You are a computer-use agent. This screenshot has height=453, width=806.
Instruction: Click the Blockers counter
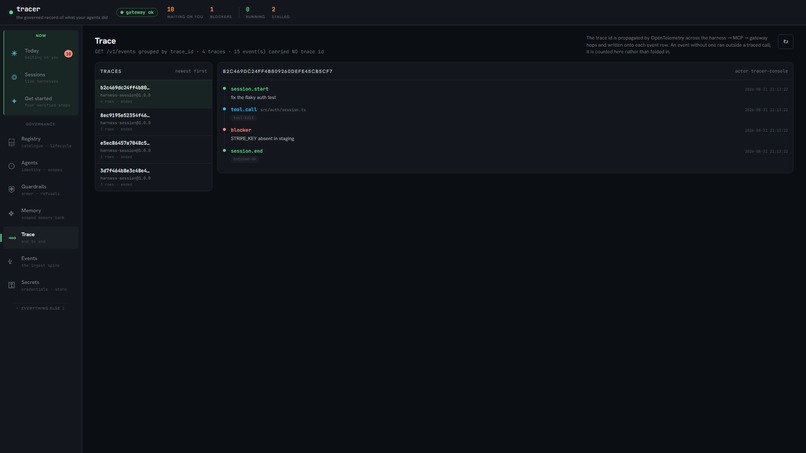[221, 13]
